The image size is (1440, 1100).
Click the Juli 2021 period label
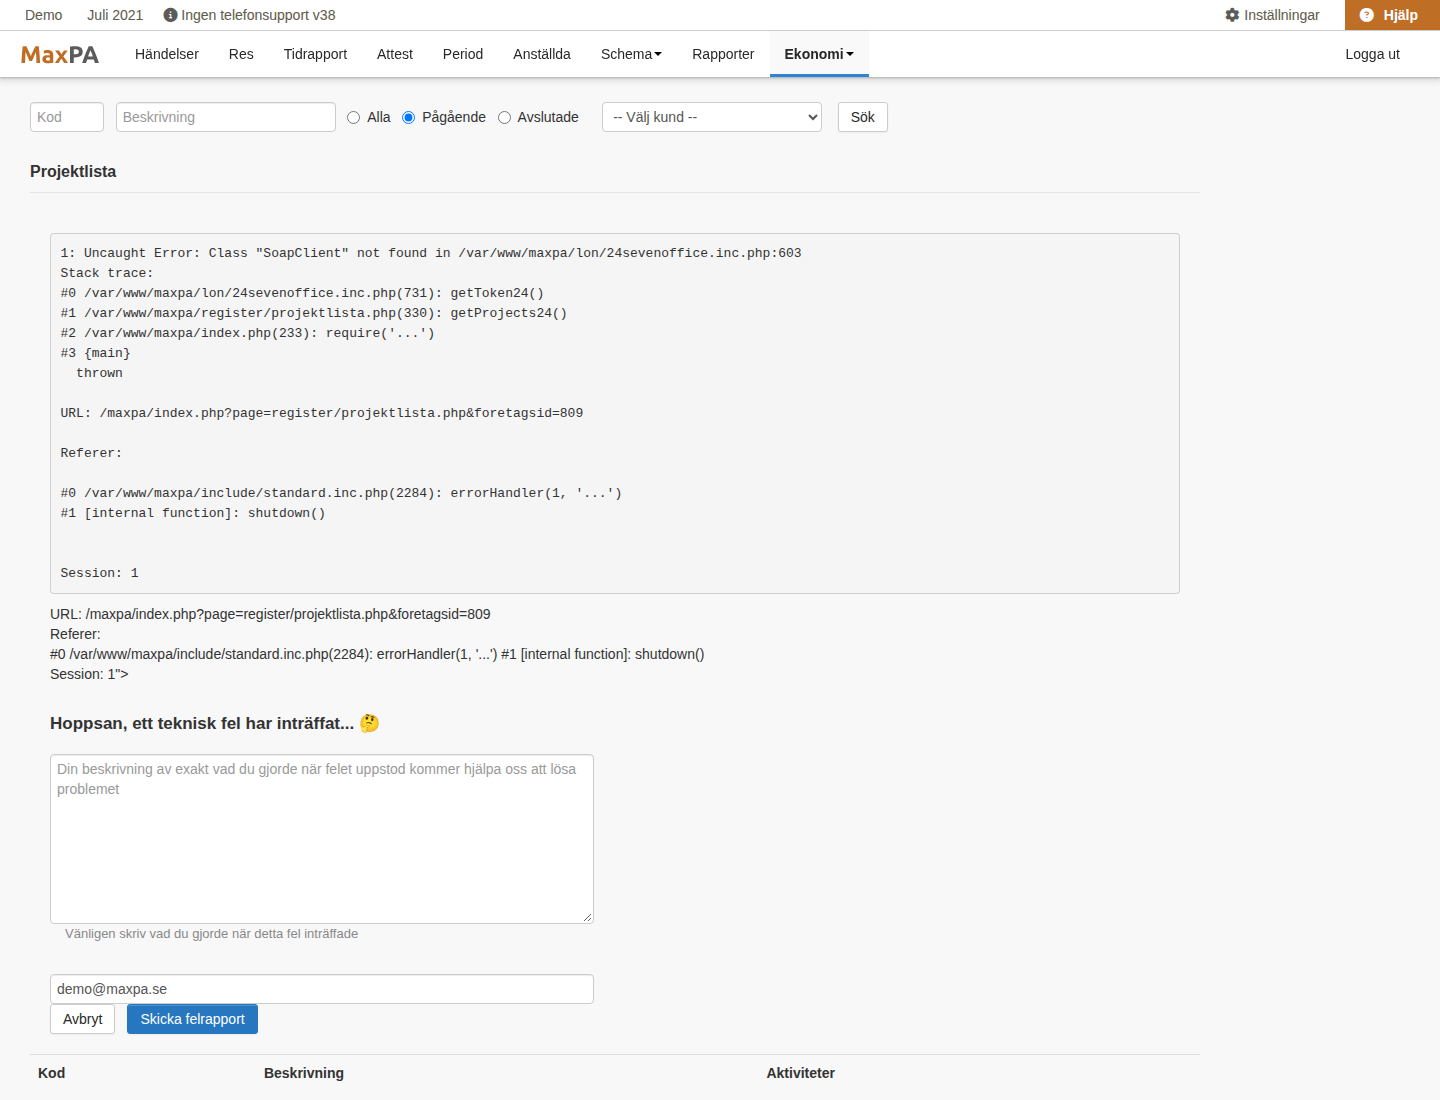(115, 15)
